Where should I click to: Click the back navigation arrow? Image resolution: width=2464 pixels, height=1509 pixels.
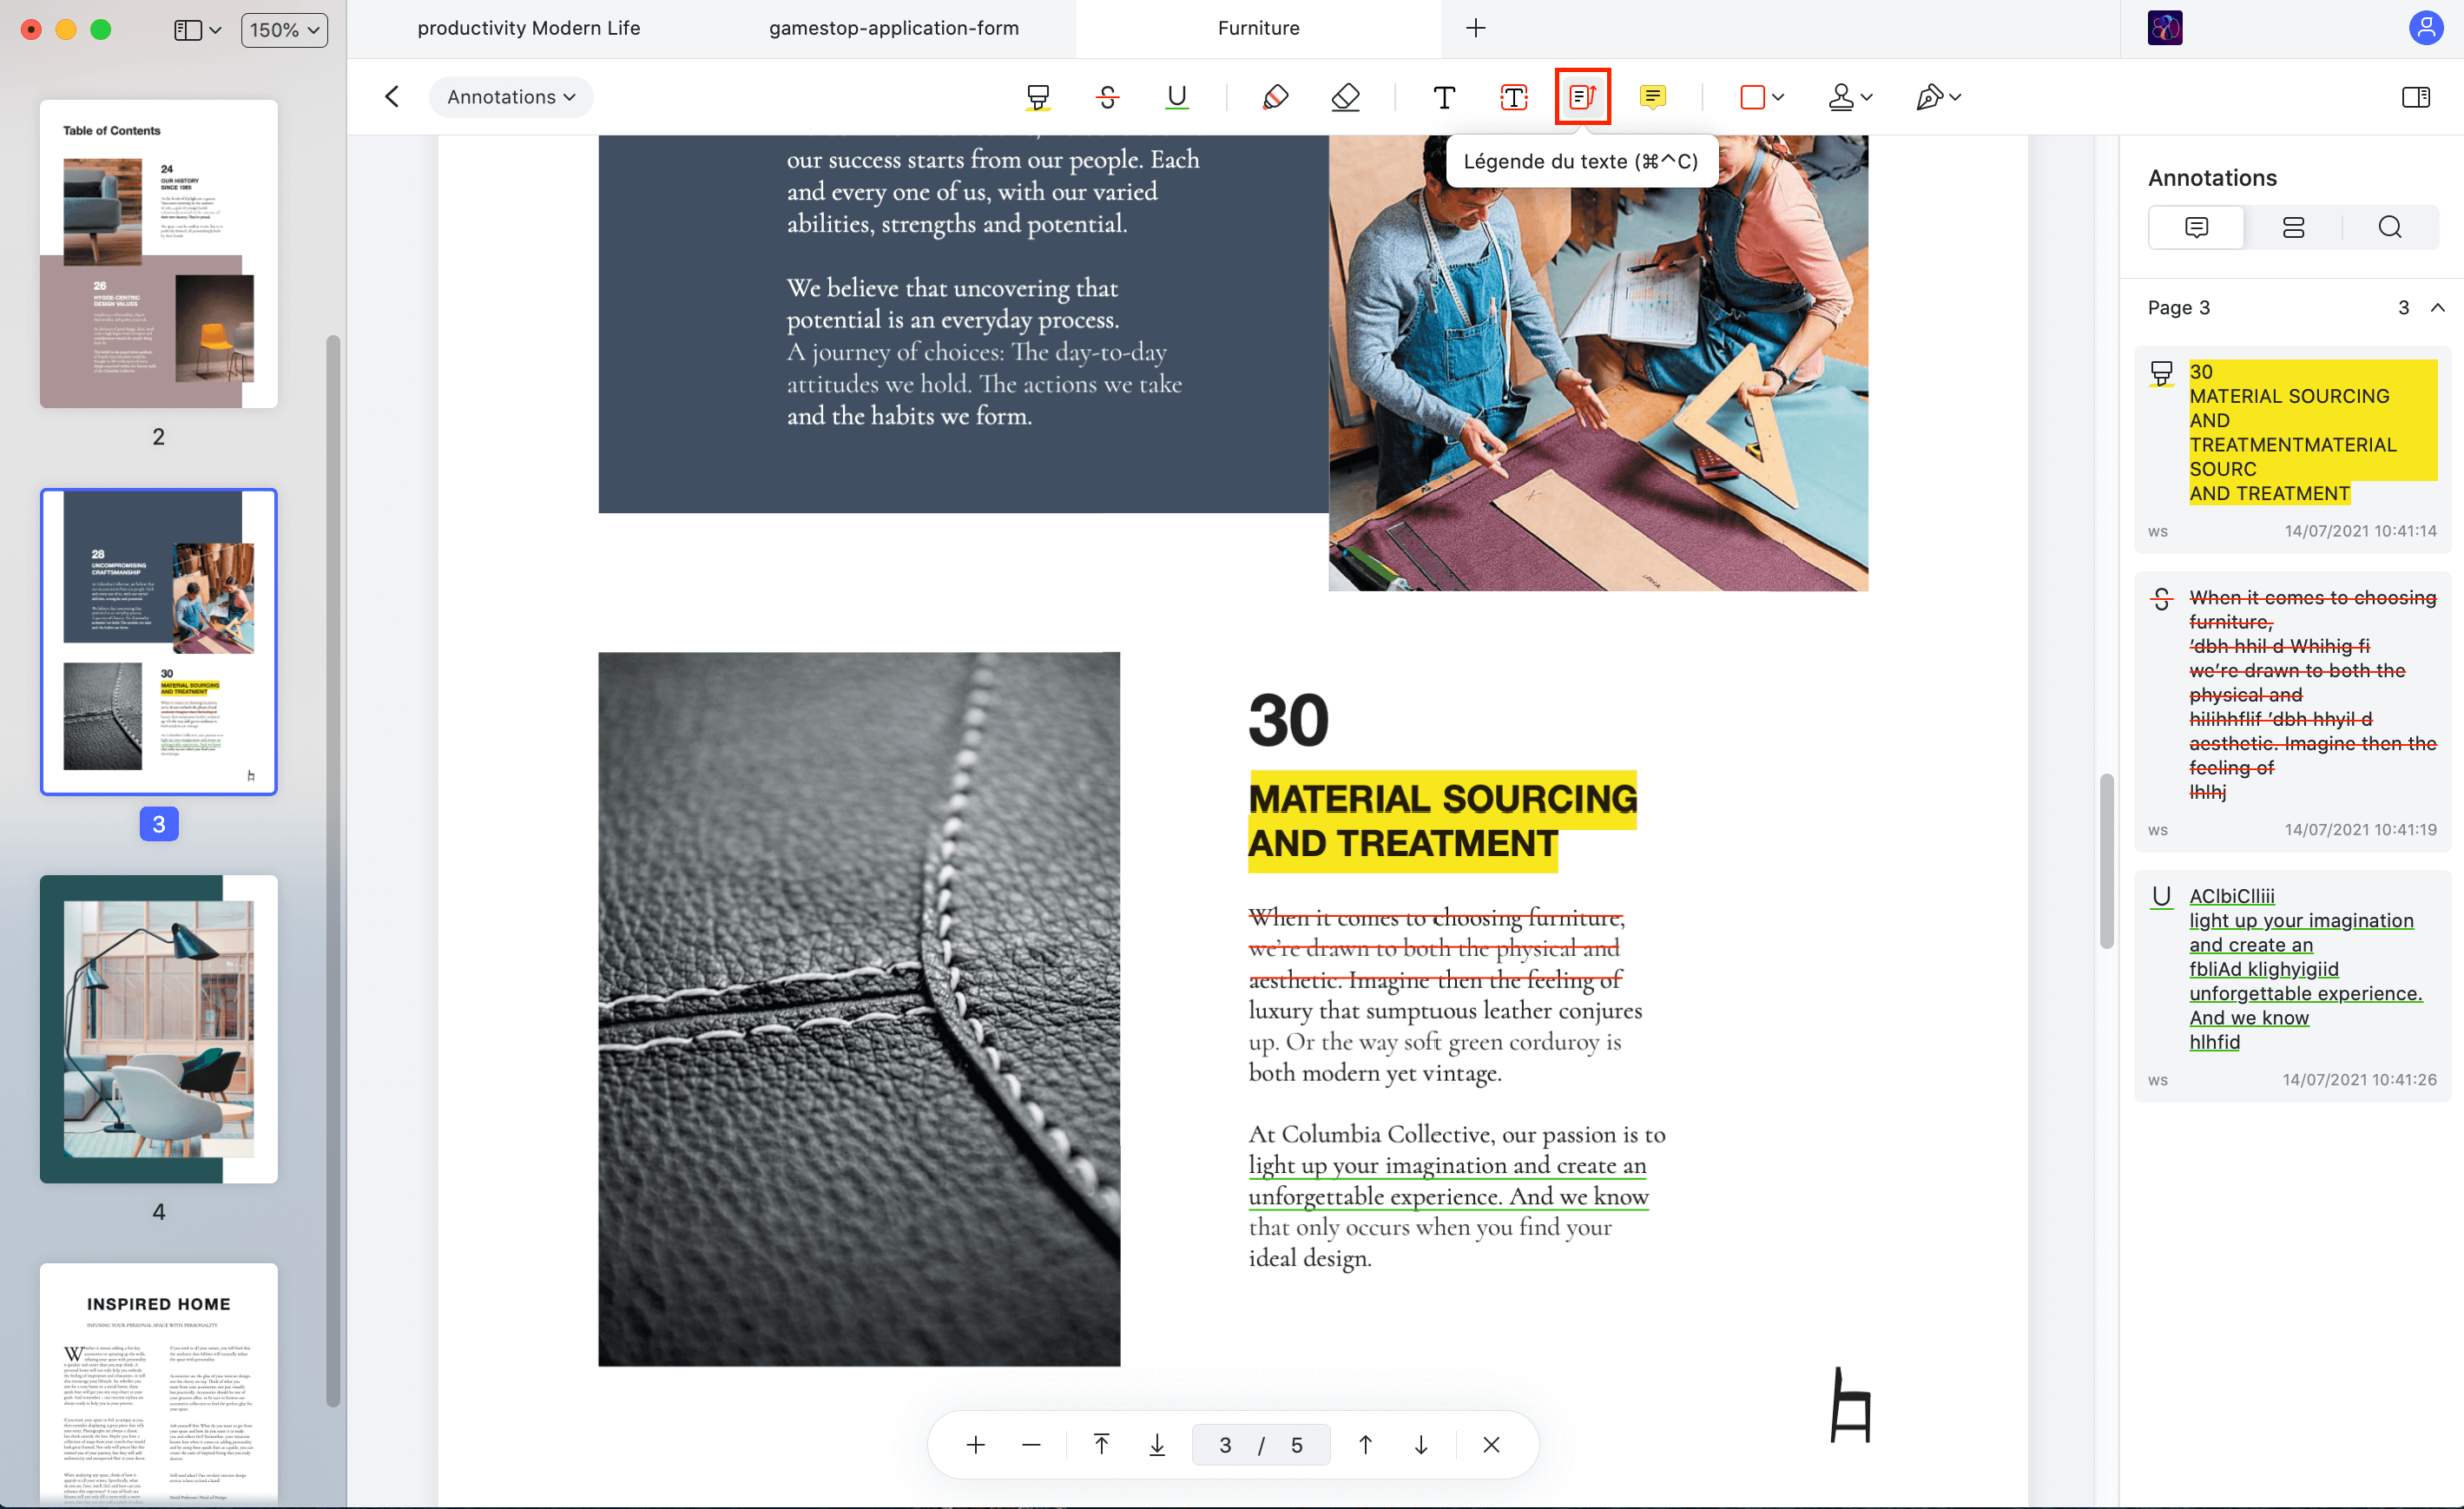tap(392, 97)
